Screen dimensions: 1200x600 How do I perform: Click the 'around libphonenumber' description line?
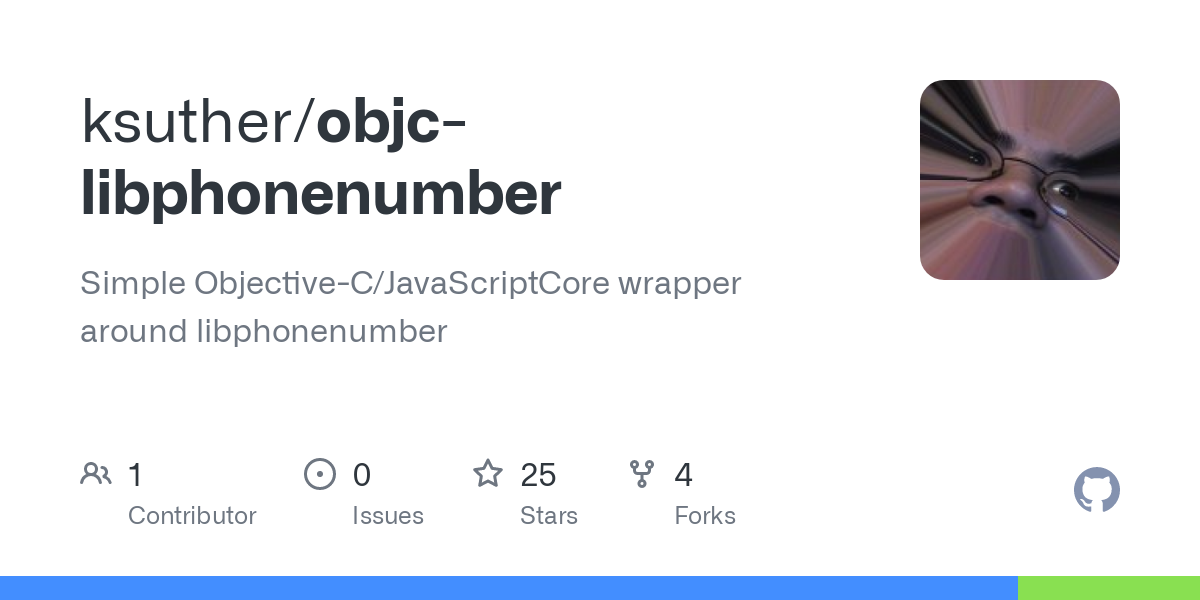[x=263, y=331]
